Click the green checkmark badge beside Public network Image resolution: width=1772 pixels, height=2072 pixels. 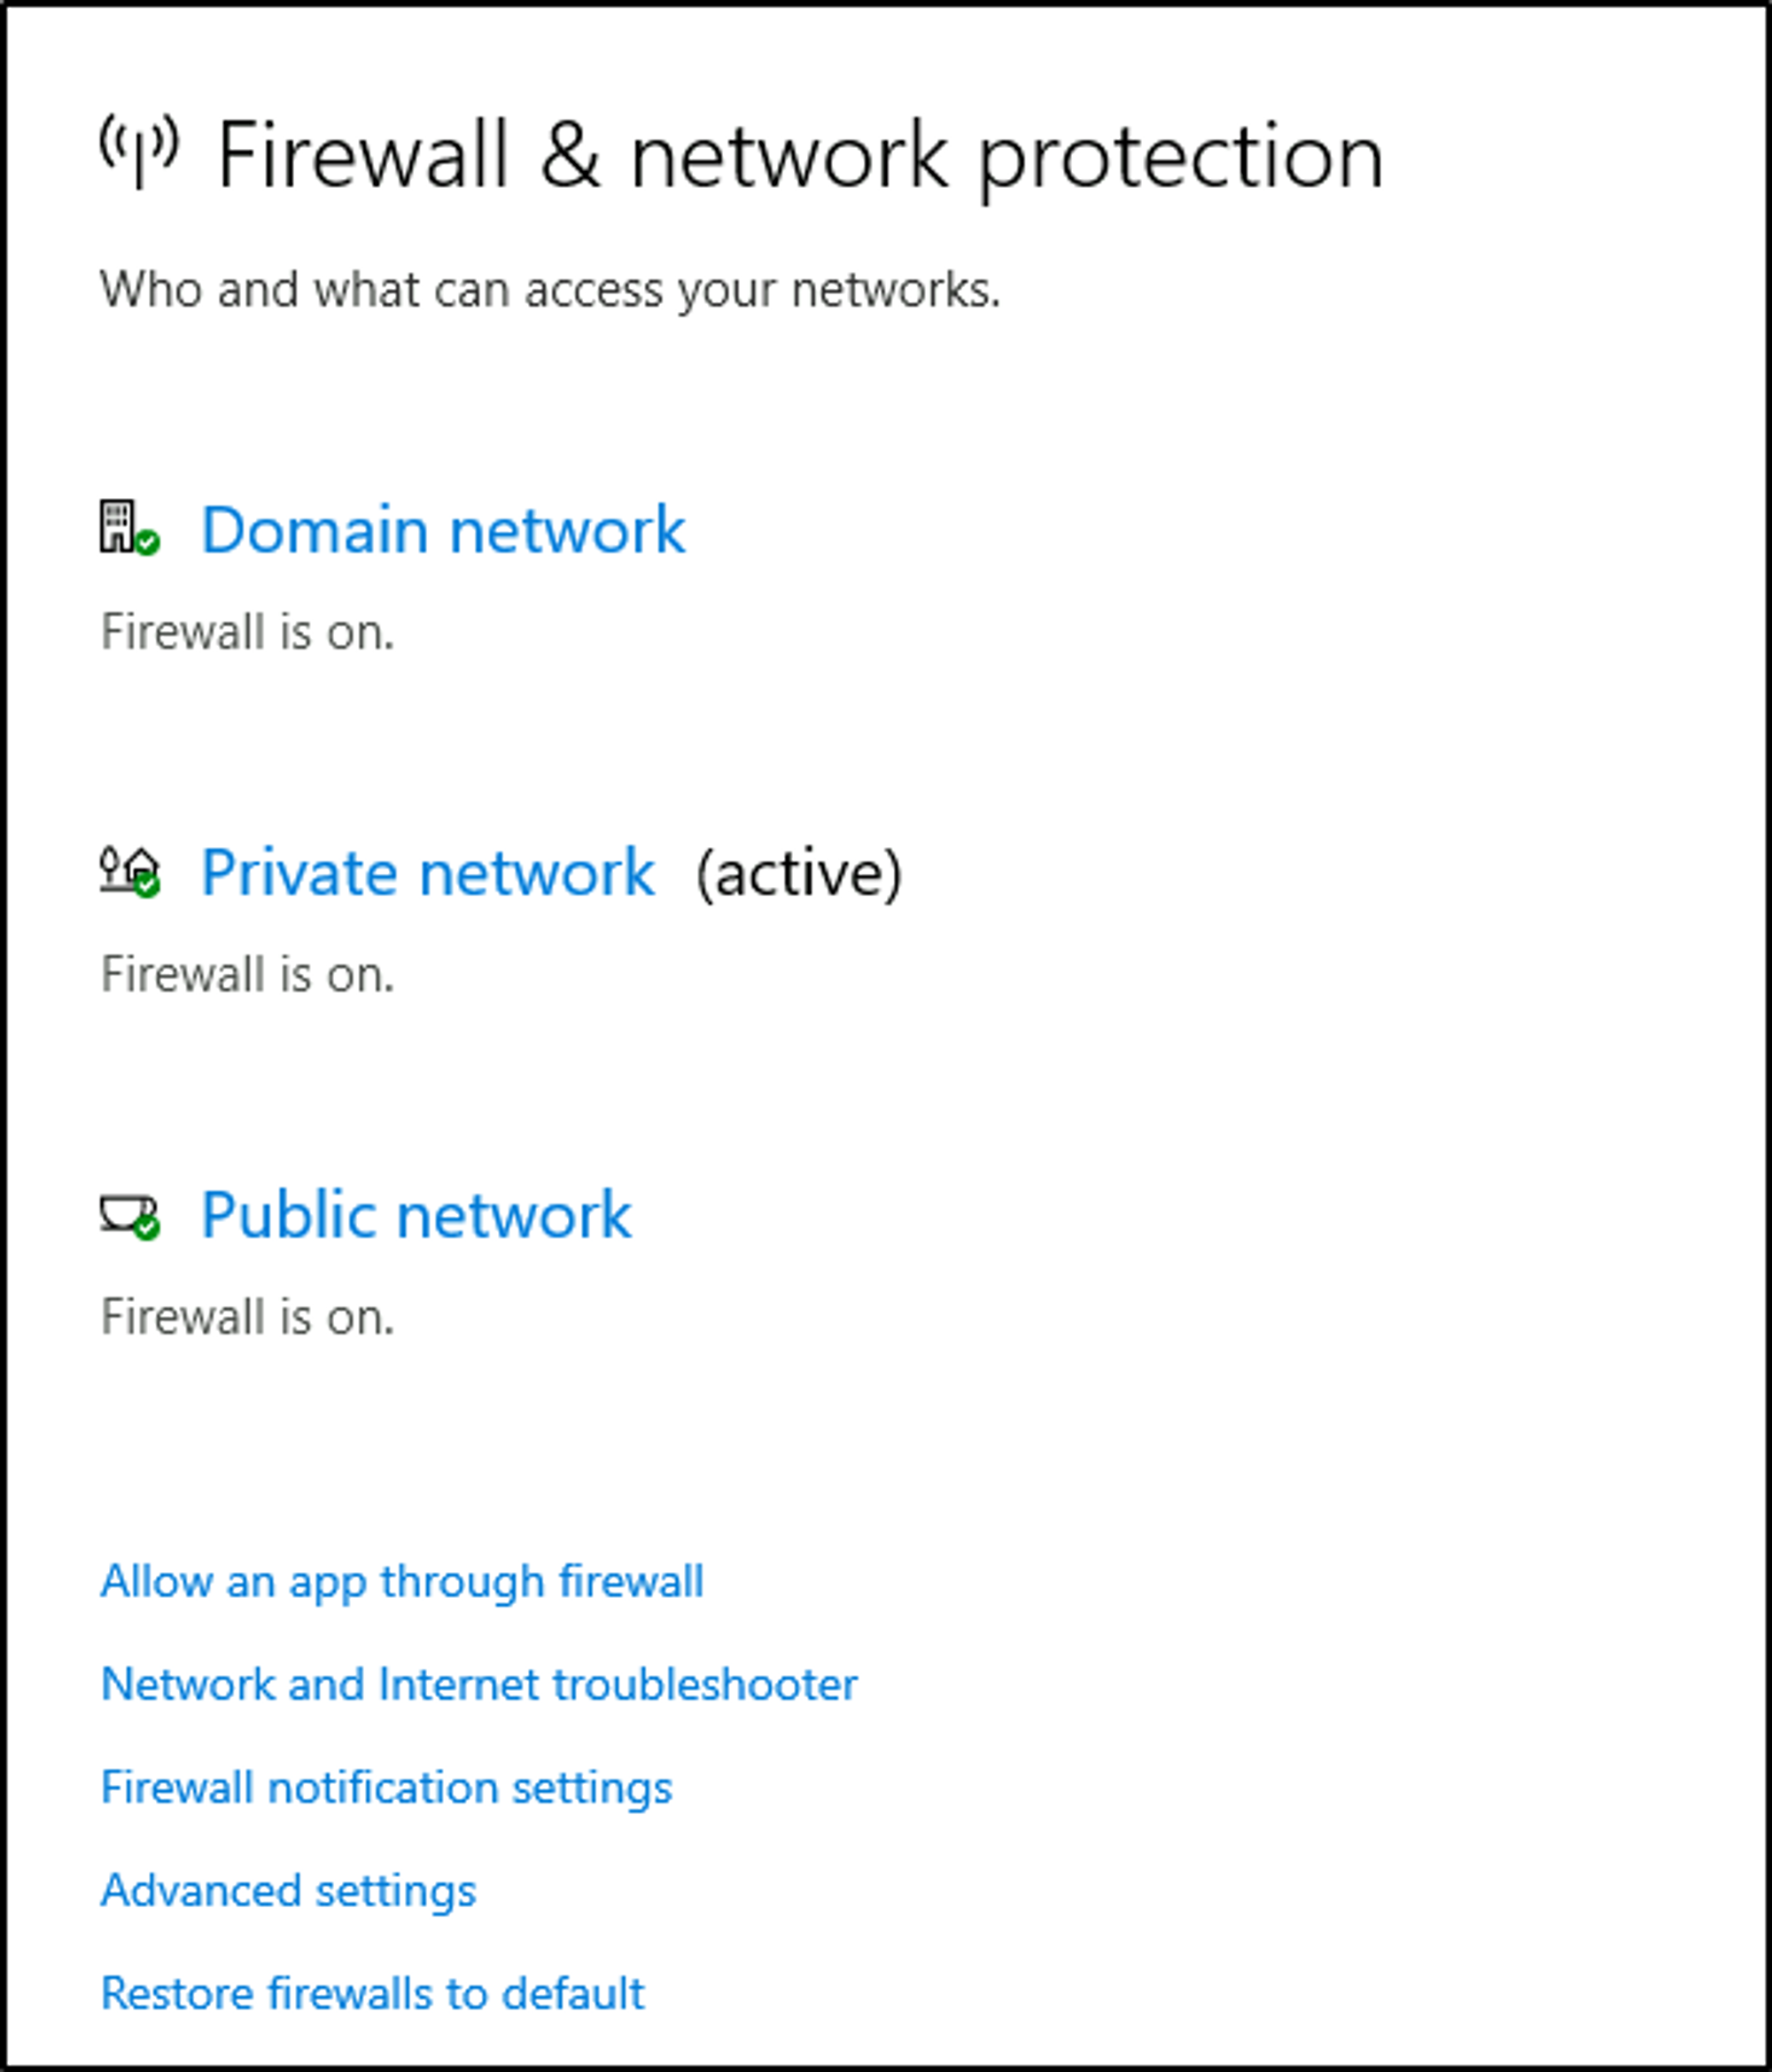click(x=147, y=1228)
